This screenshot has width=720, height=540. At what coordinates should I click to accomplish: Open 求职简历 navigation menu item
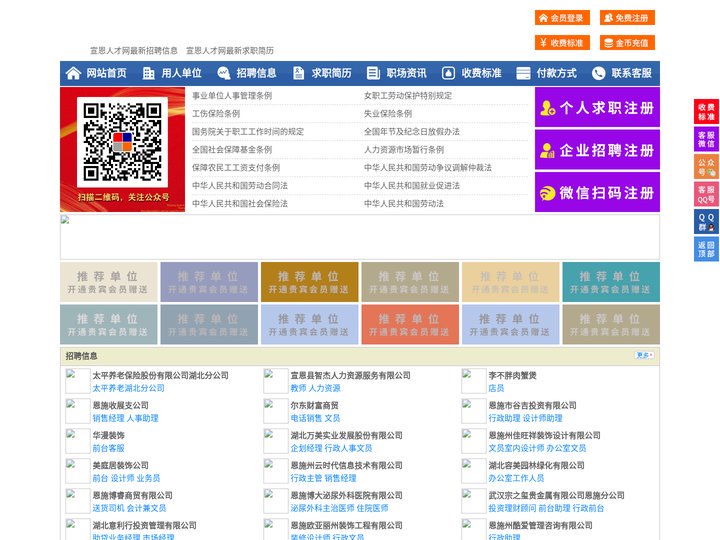332,73
